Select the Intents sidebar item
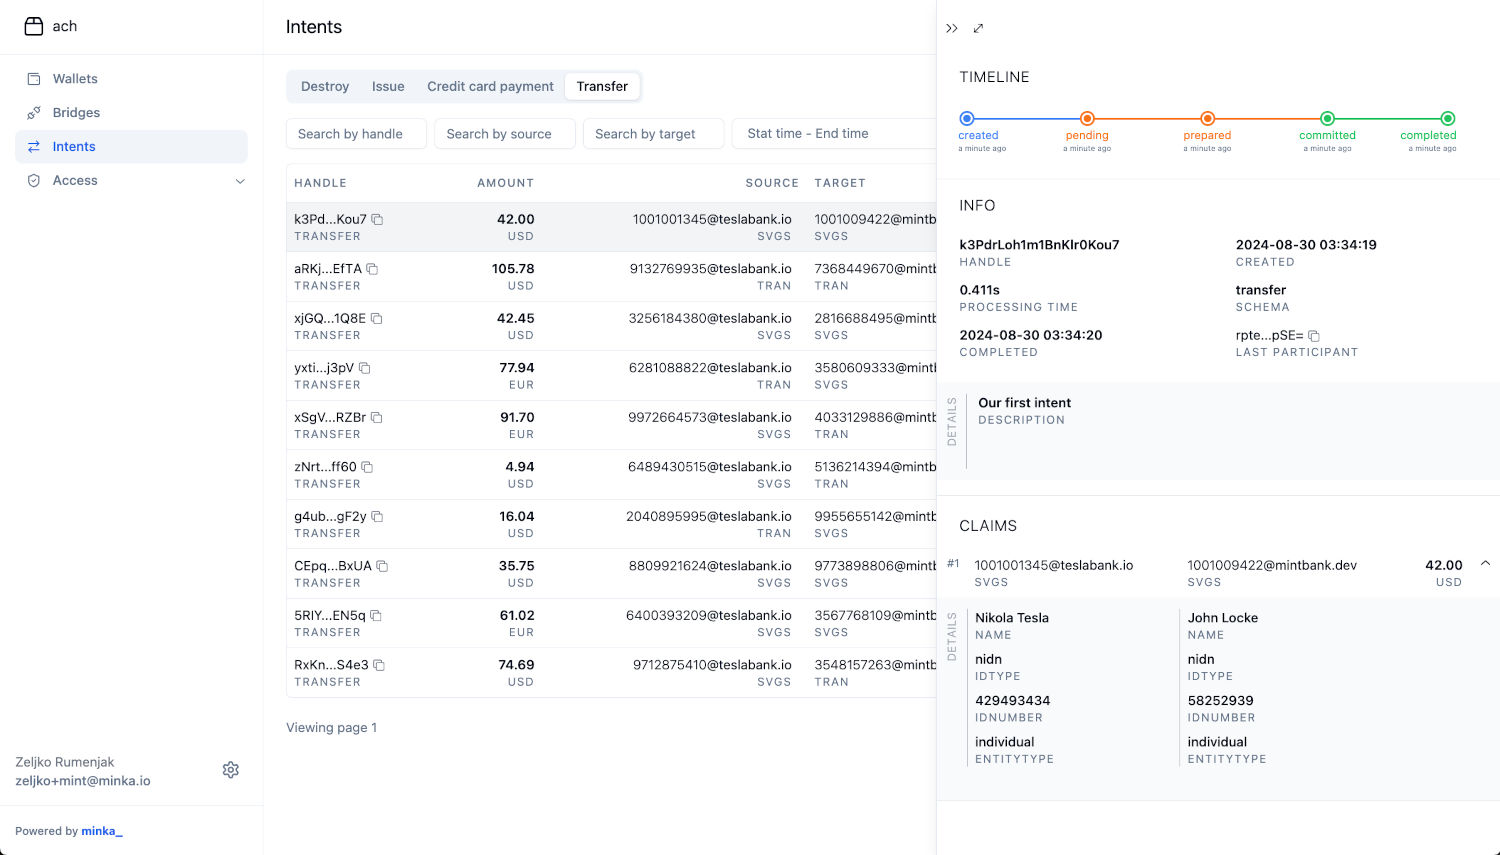The height and width of the screenshot is (855, 1500). [74, 146]
